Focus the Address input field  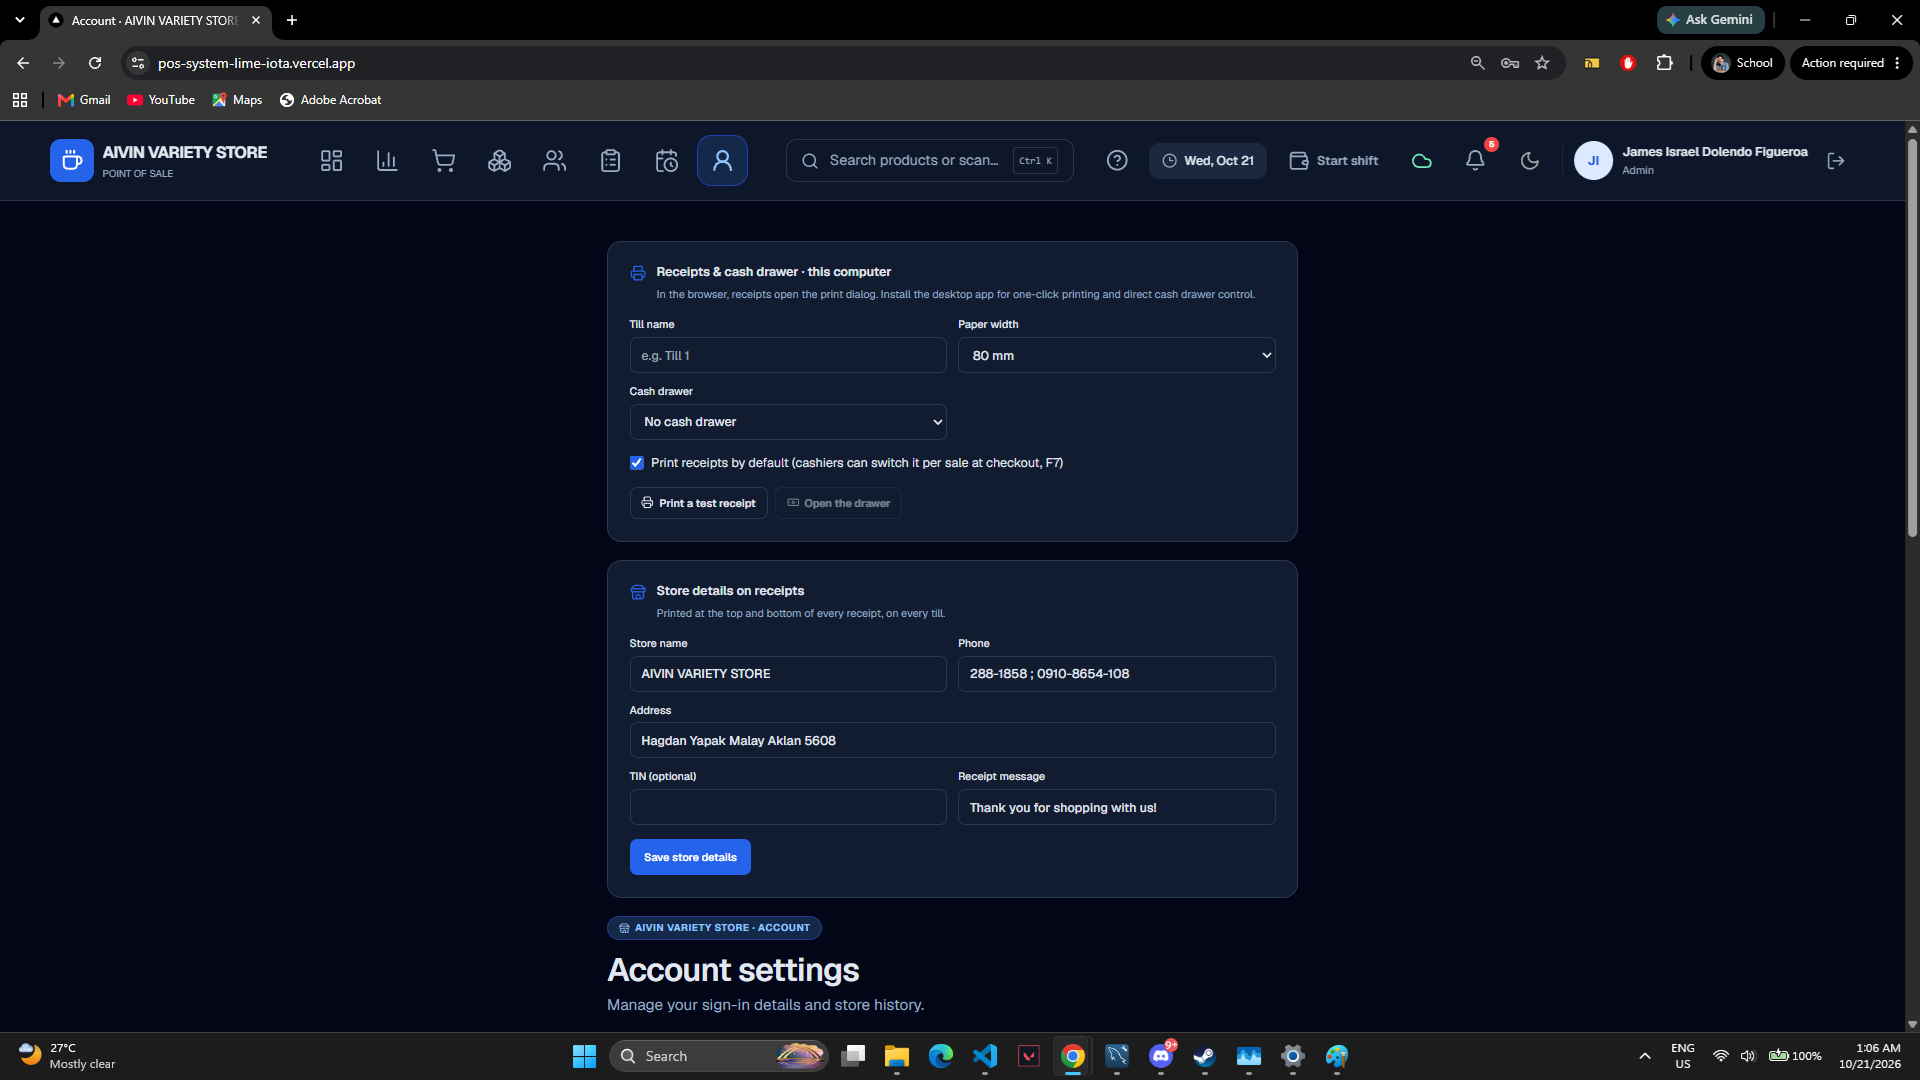(952, 741)
